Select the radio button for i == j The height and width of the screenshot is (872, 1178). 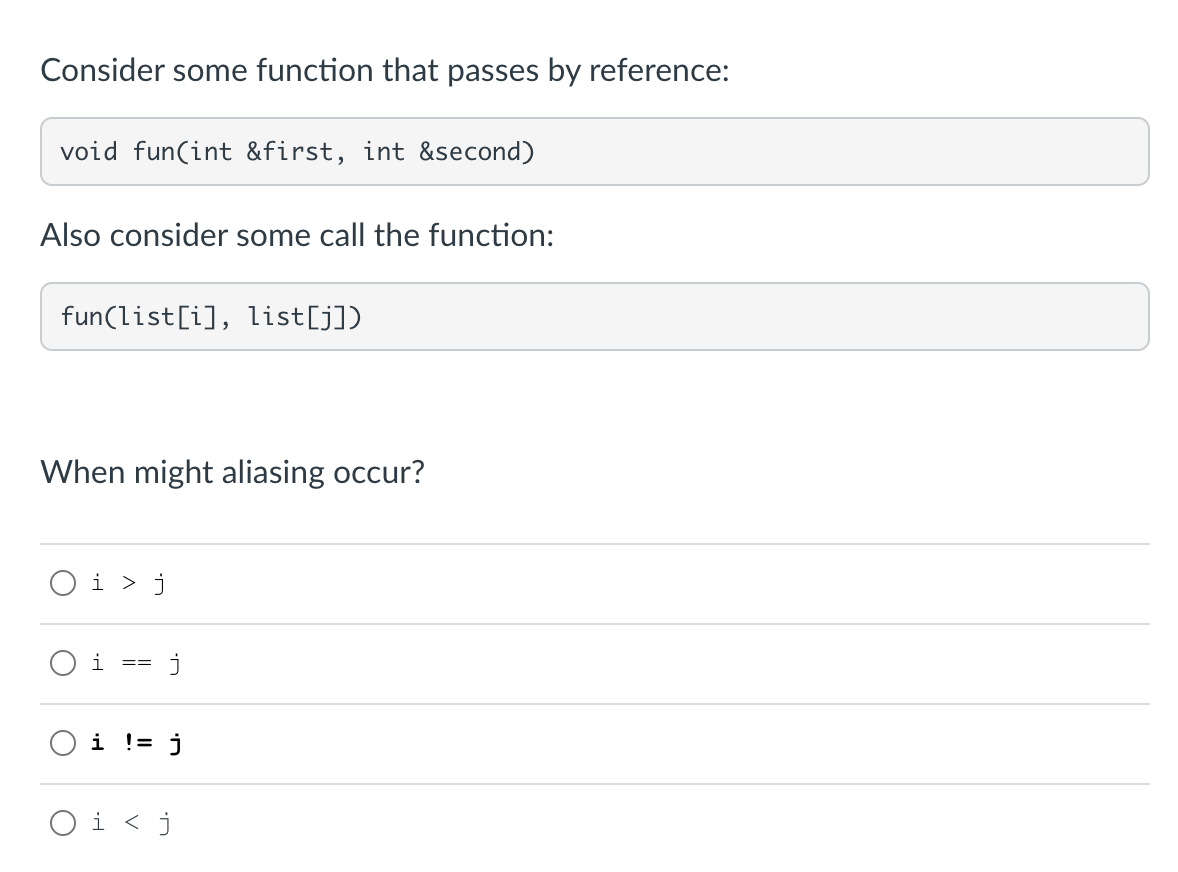click(63, 662)
